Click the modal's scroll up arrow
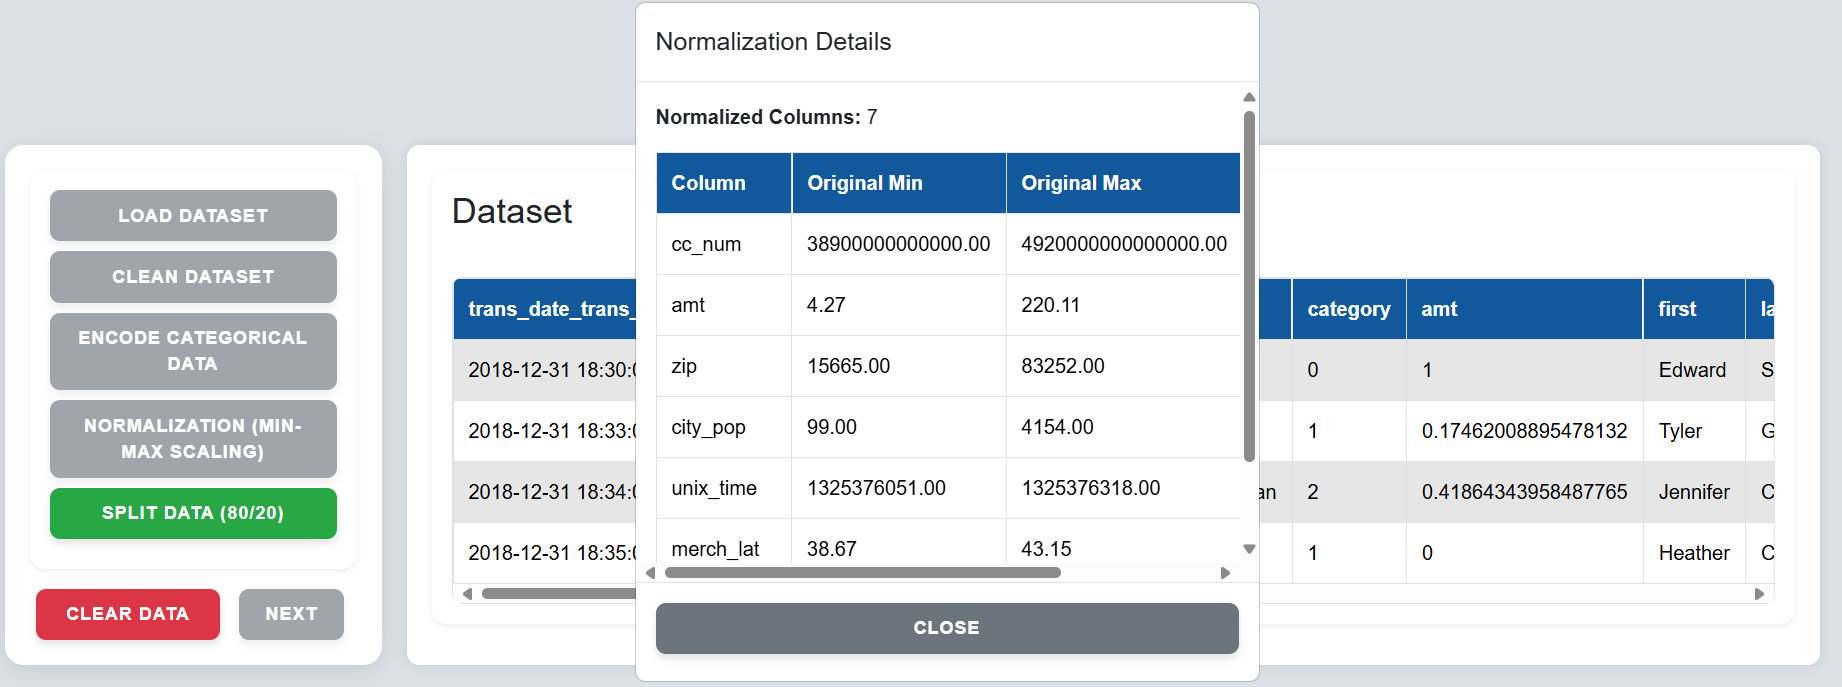1842x687 pixels. [1249, 97]
